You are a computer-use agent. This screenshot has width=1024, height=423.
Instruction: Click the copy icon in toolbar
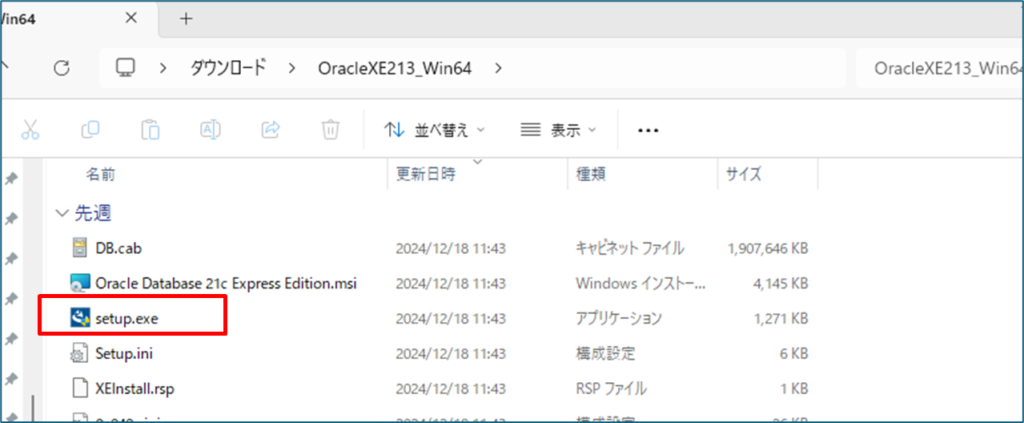point(90,130)
